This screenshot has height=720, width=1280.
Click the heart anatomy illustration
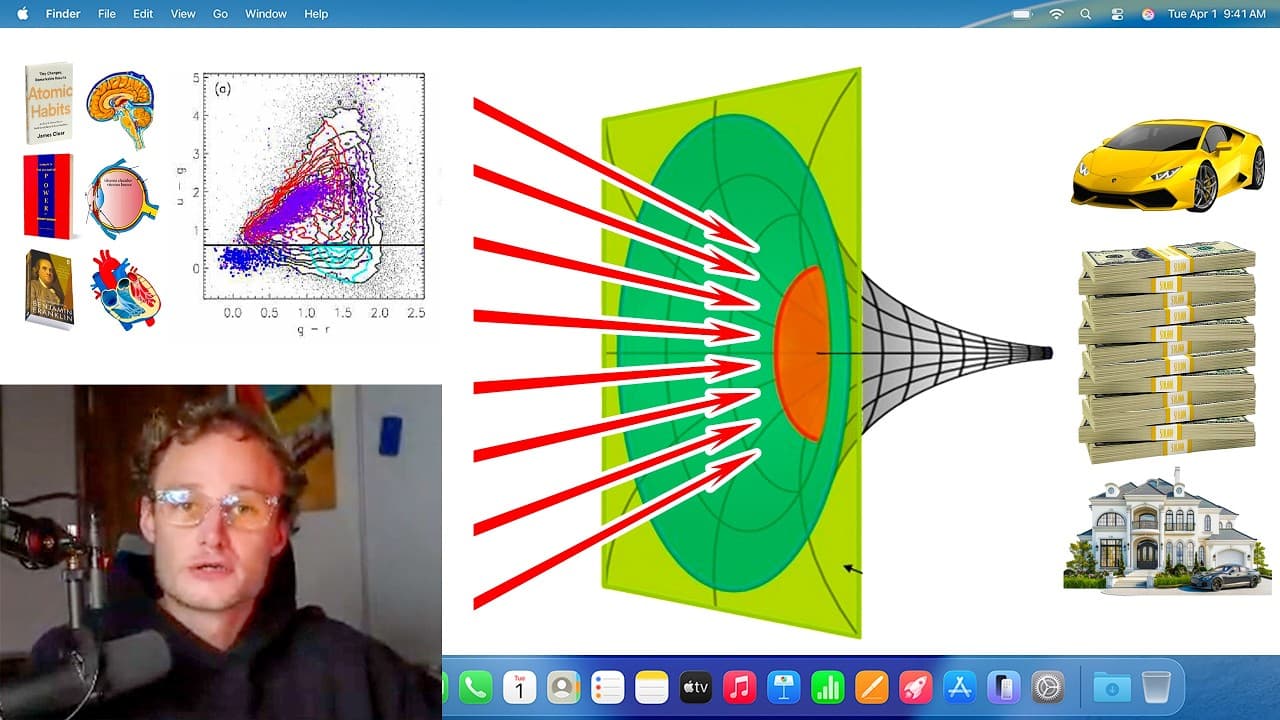click(126, 290)
